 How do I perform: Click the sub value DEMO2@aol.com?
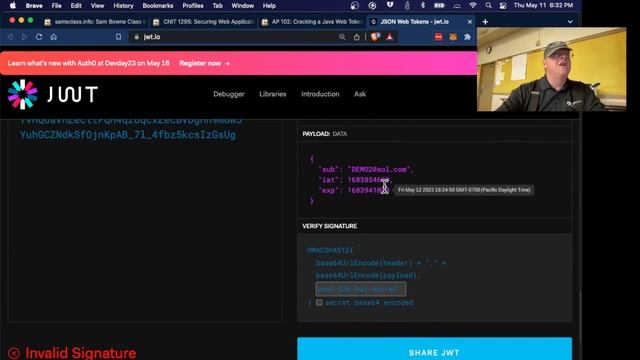coord(379,169)
